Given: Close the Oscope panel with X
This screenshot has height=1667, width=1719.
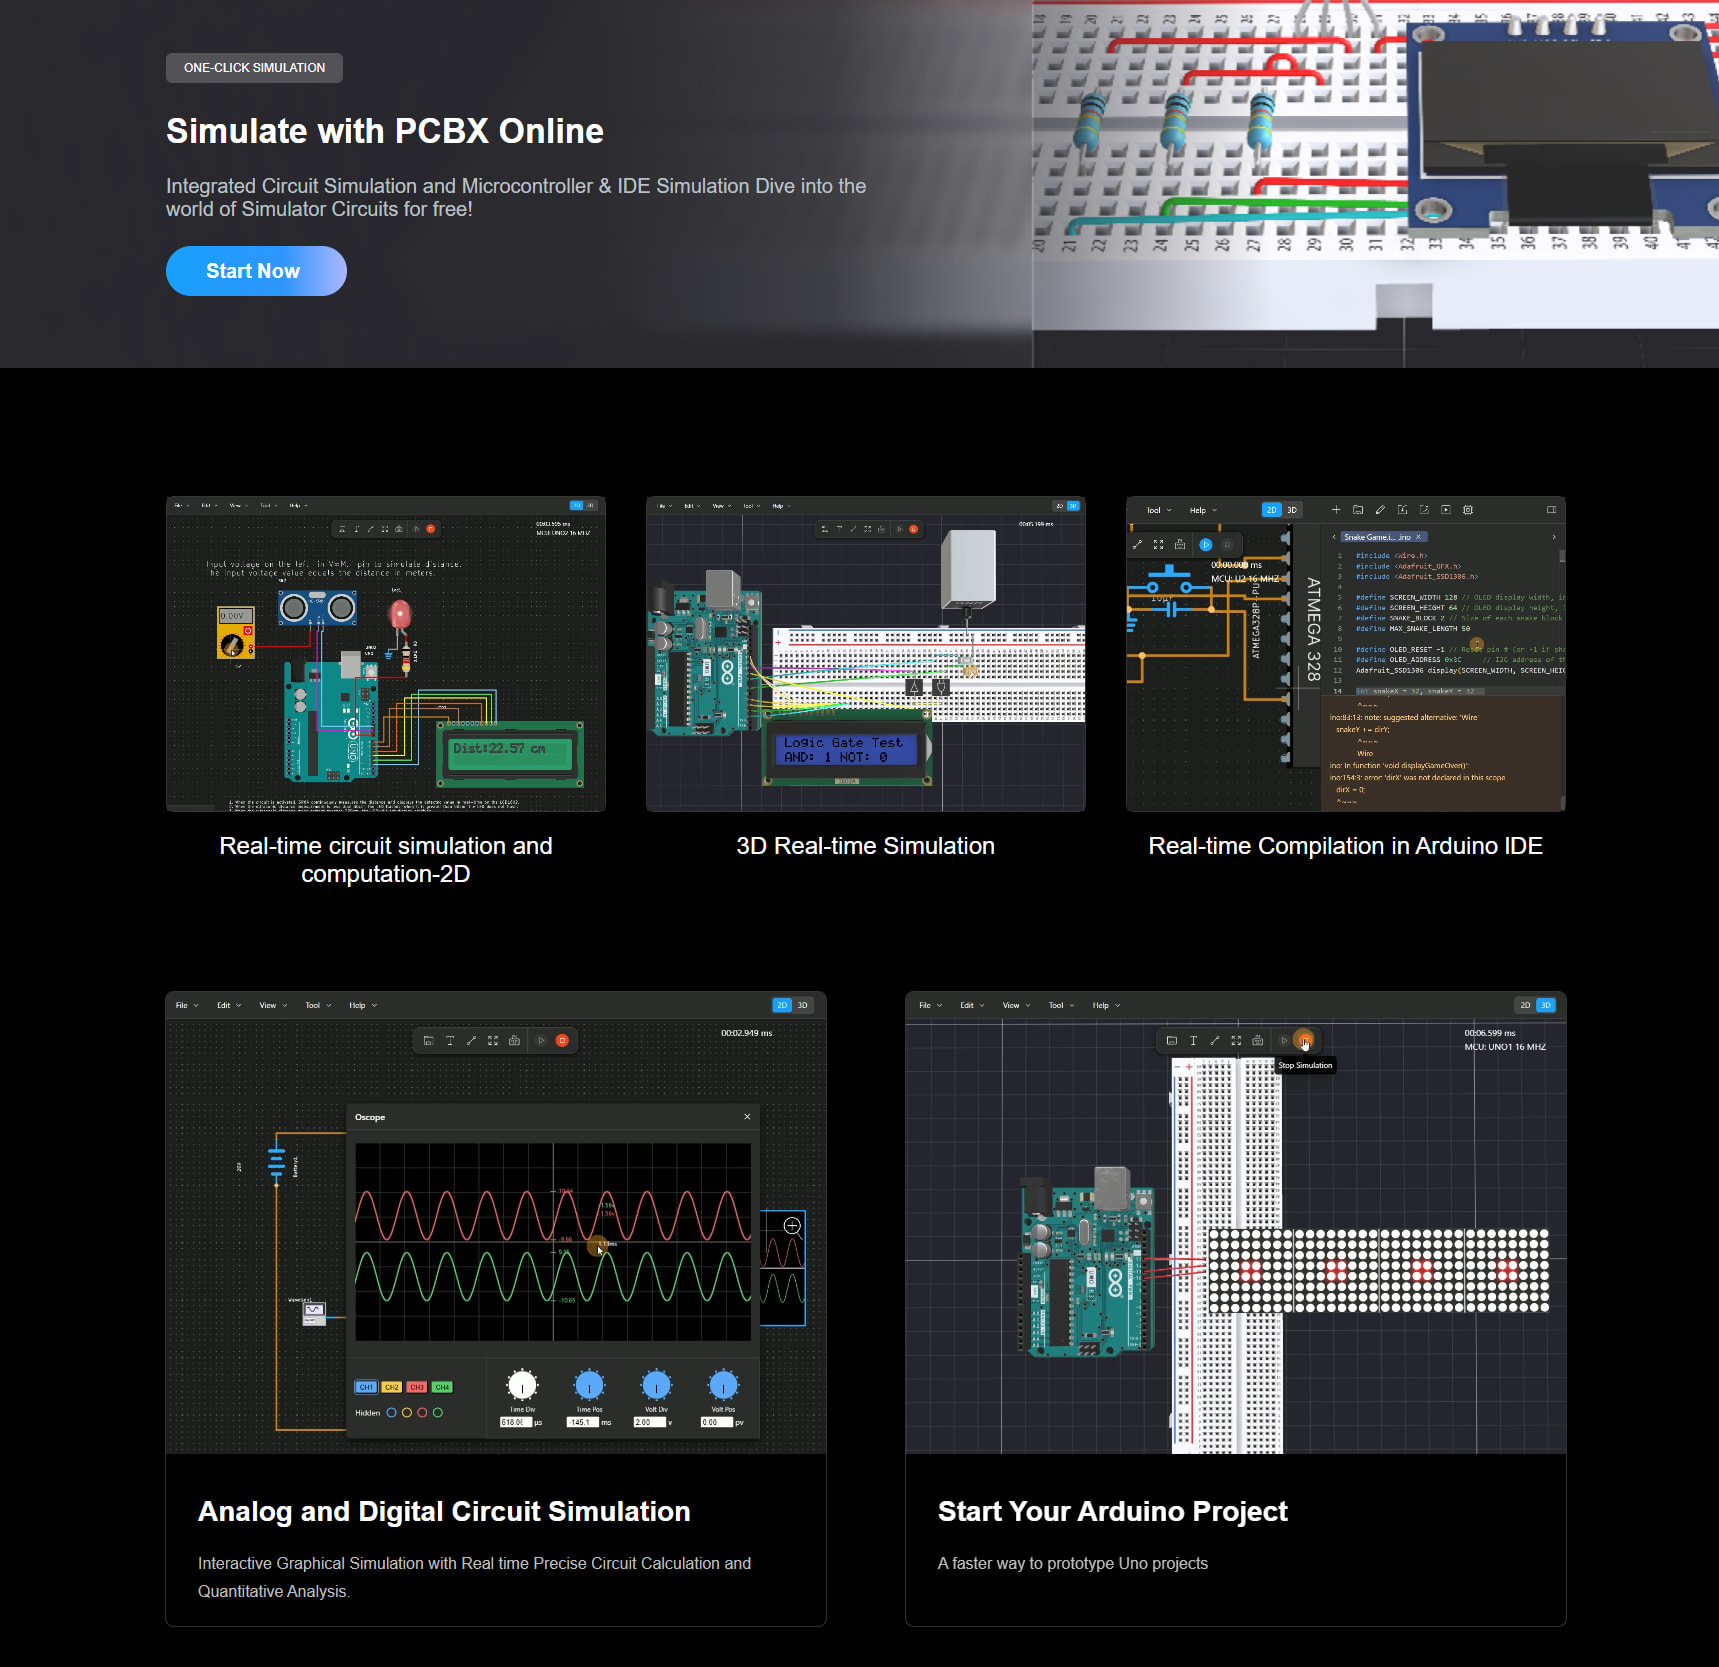Looking at the screenshot, I should click(747, 1117).
